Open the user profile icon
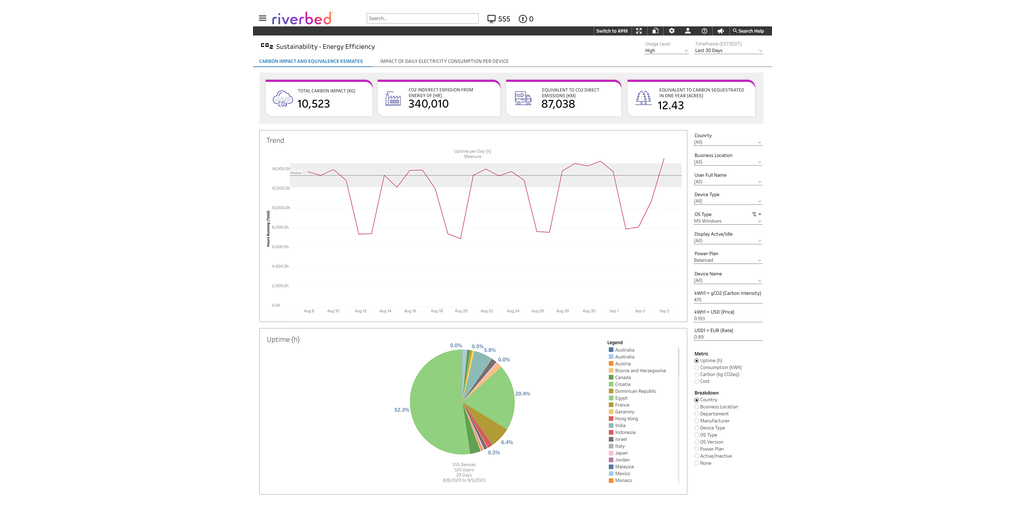This screenshot has height=512, width=1024. 688,31
